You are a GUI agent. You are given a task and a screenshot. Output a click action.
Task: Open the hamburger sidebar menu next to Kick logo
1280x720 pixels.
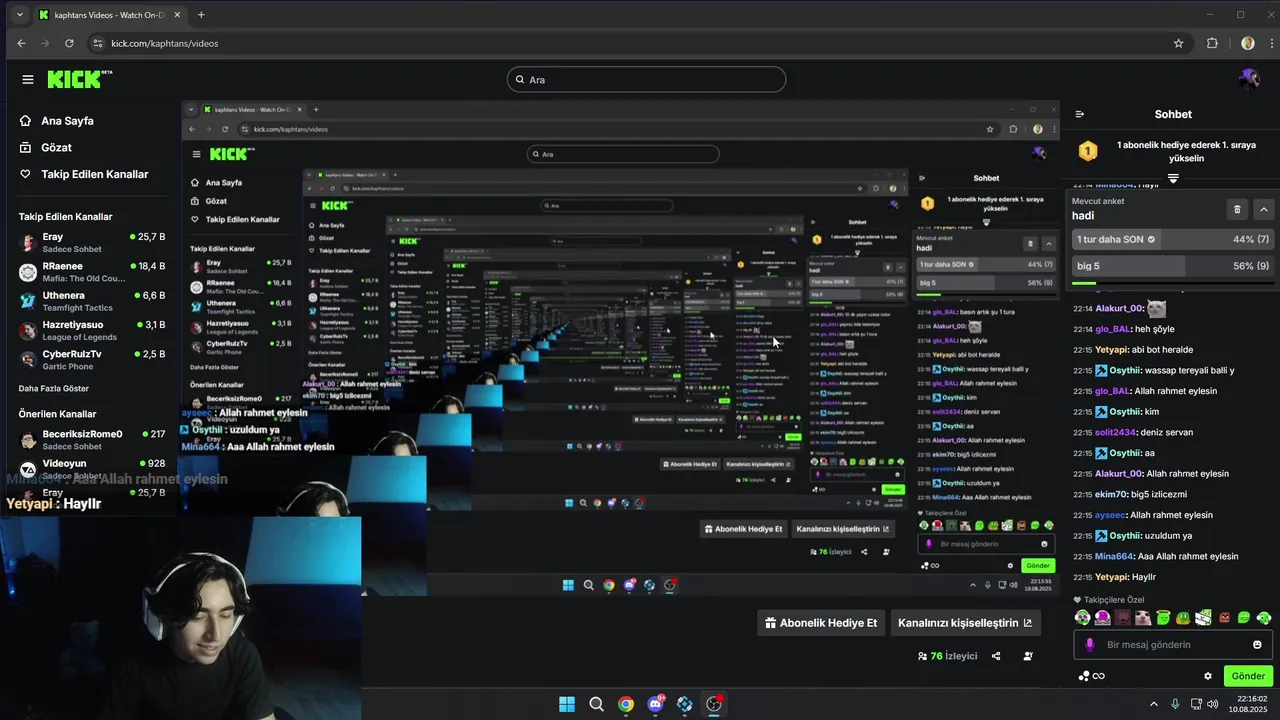click(x=28, y=80)
